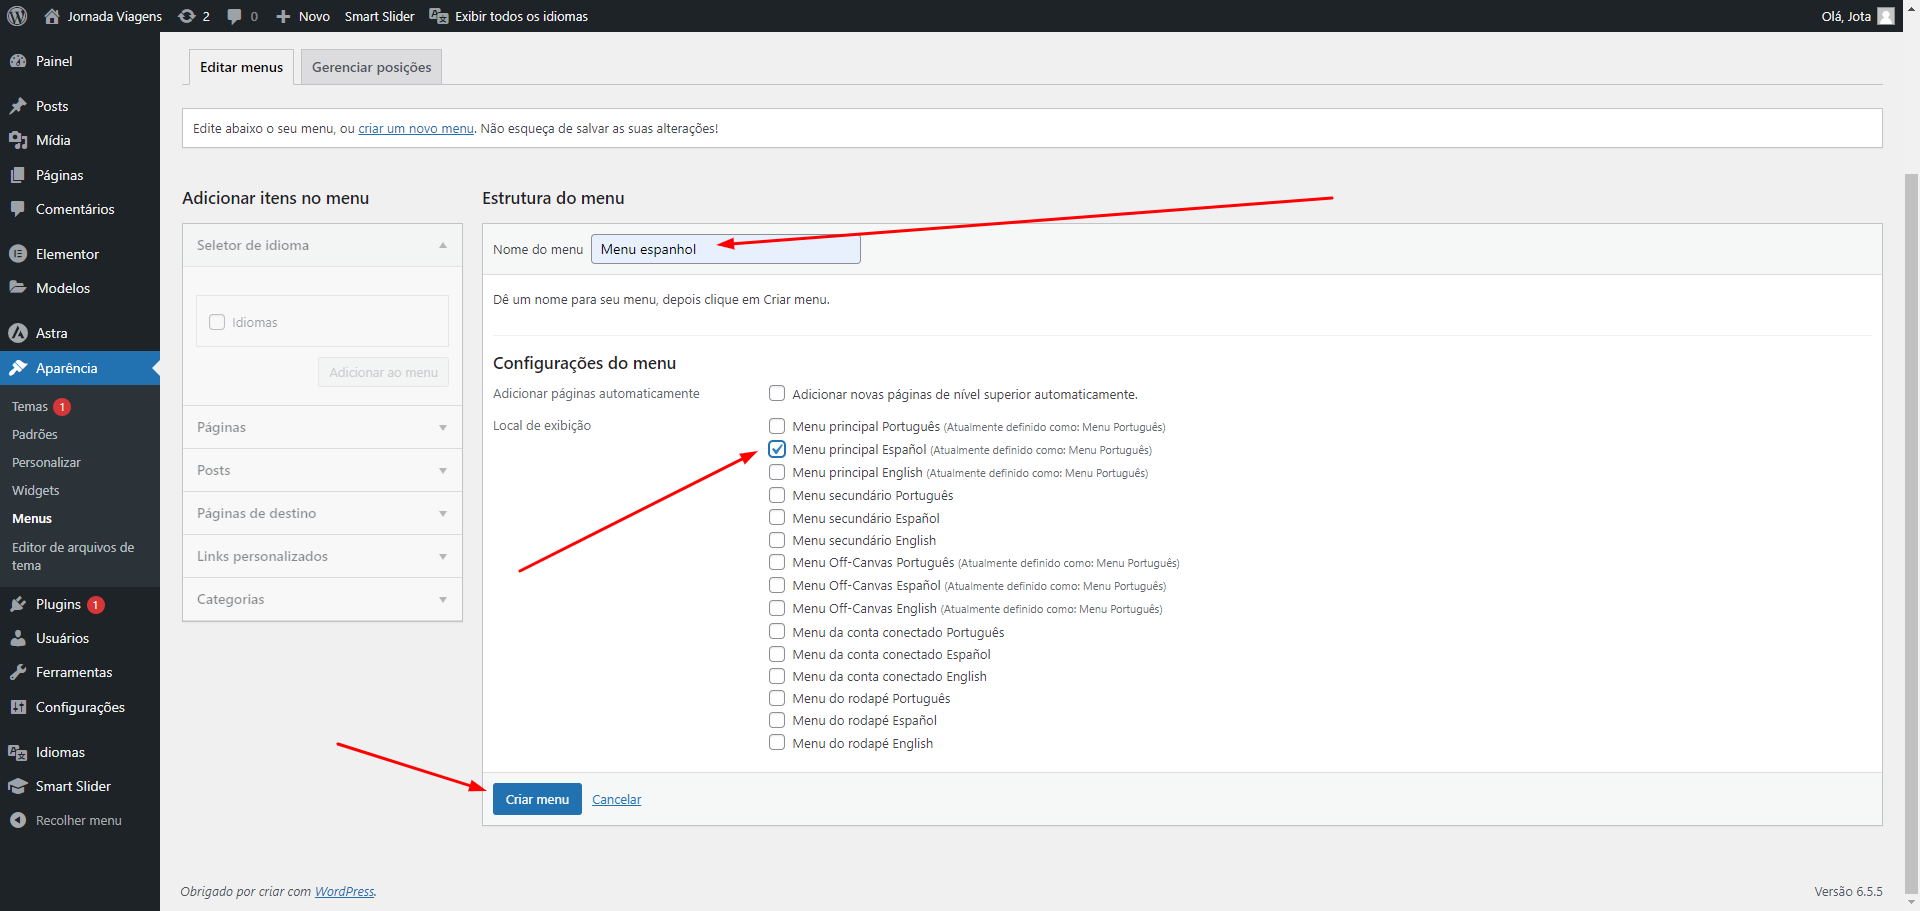Image resolution: width=1920 pixels, height=911 pixels.
Task: Open Personalizar submenu item
Action: click(x=46, y=463)
